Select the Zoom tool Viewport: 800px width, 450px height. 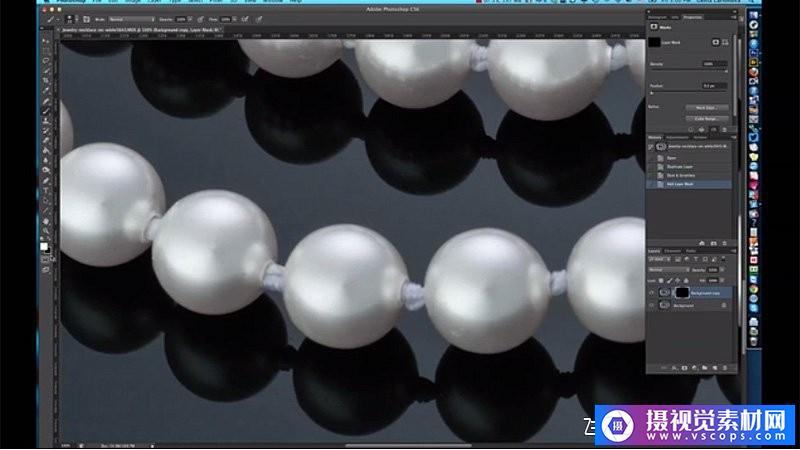click(46, 231)
